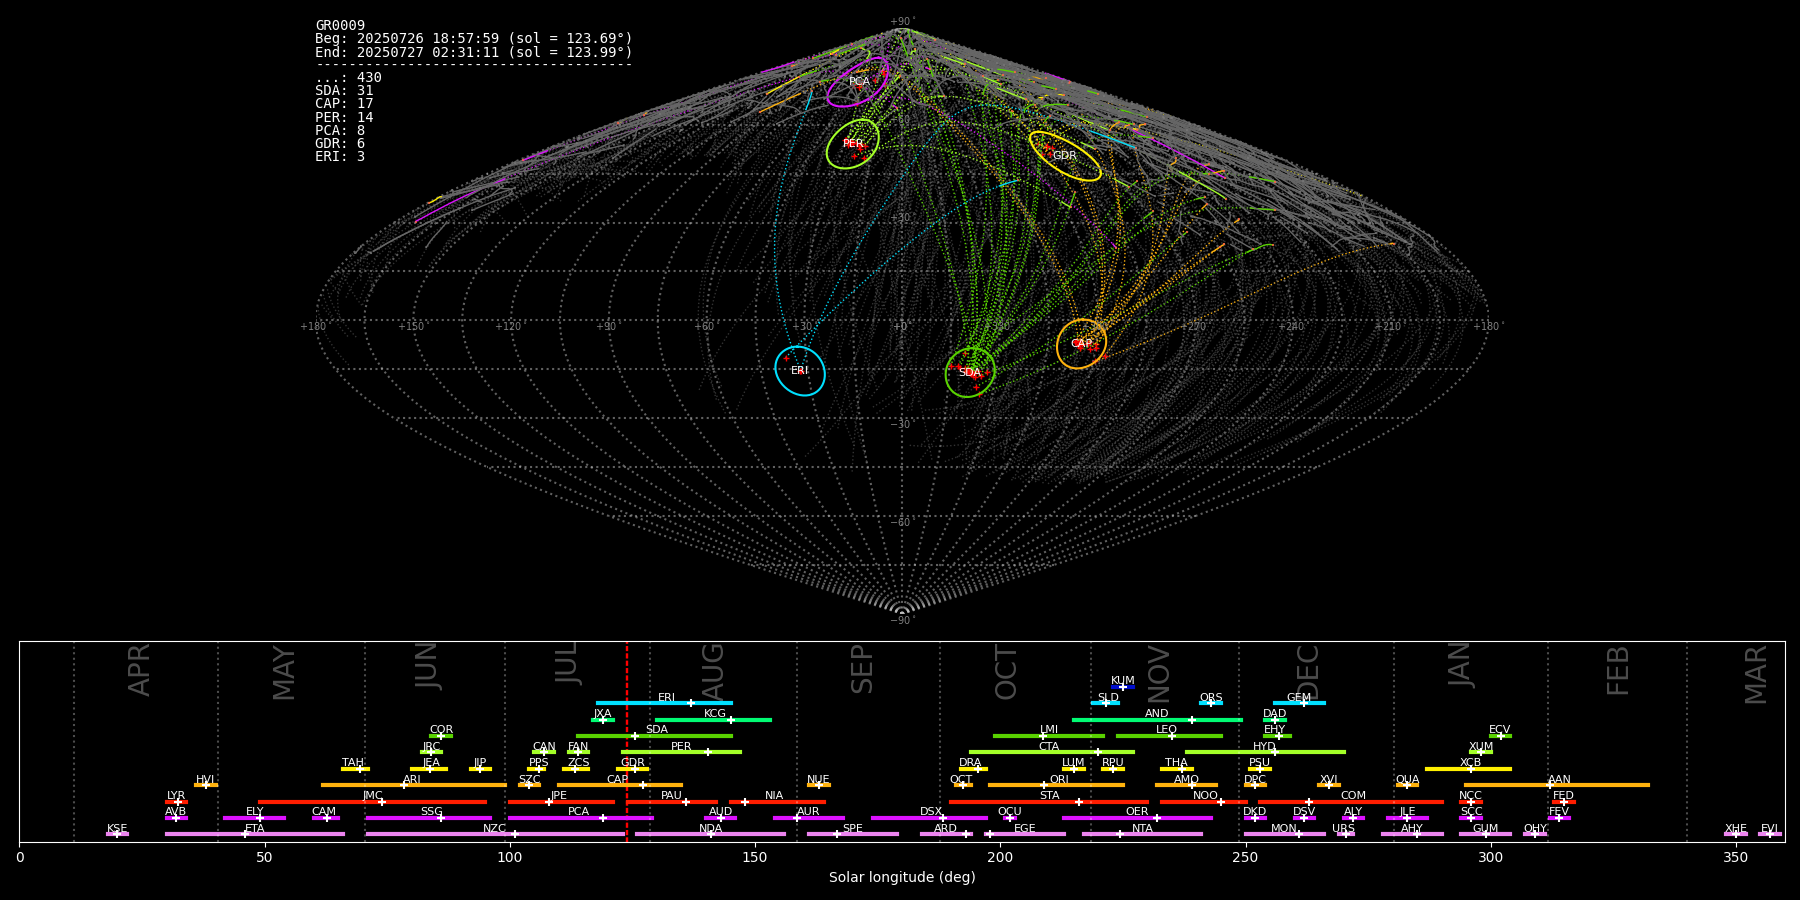Image resolution: width=1800 pixels, height=900 pixels.
Task: Click the ORI shower label in timeline
Action: [1059, 780]
